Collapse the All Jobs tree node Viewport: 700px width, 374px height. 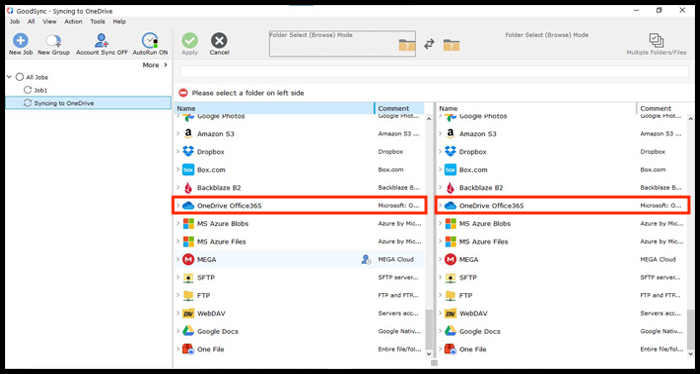tap(9, 77)
